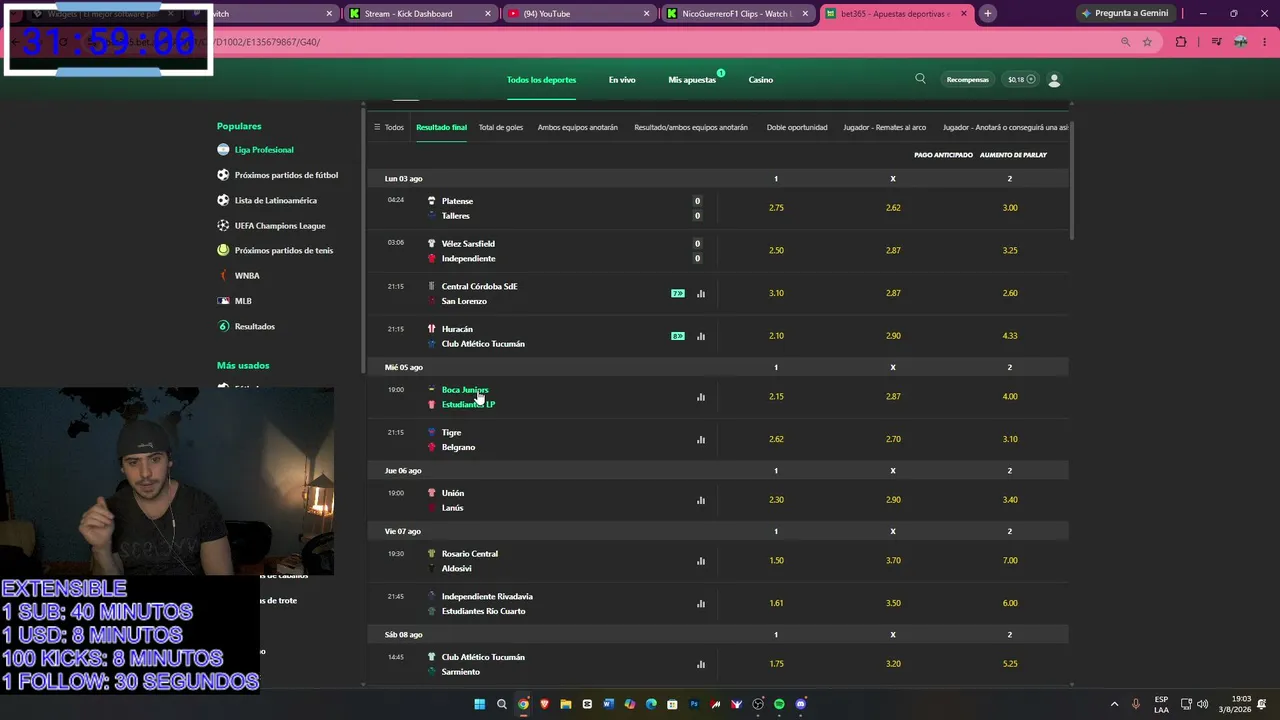Close the bet365 browser tab

pos(964,14)
